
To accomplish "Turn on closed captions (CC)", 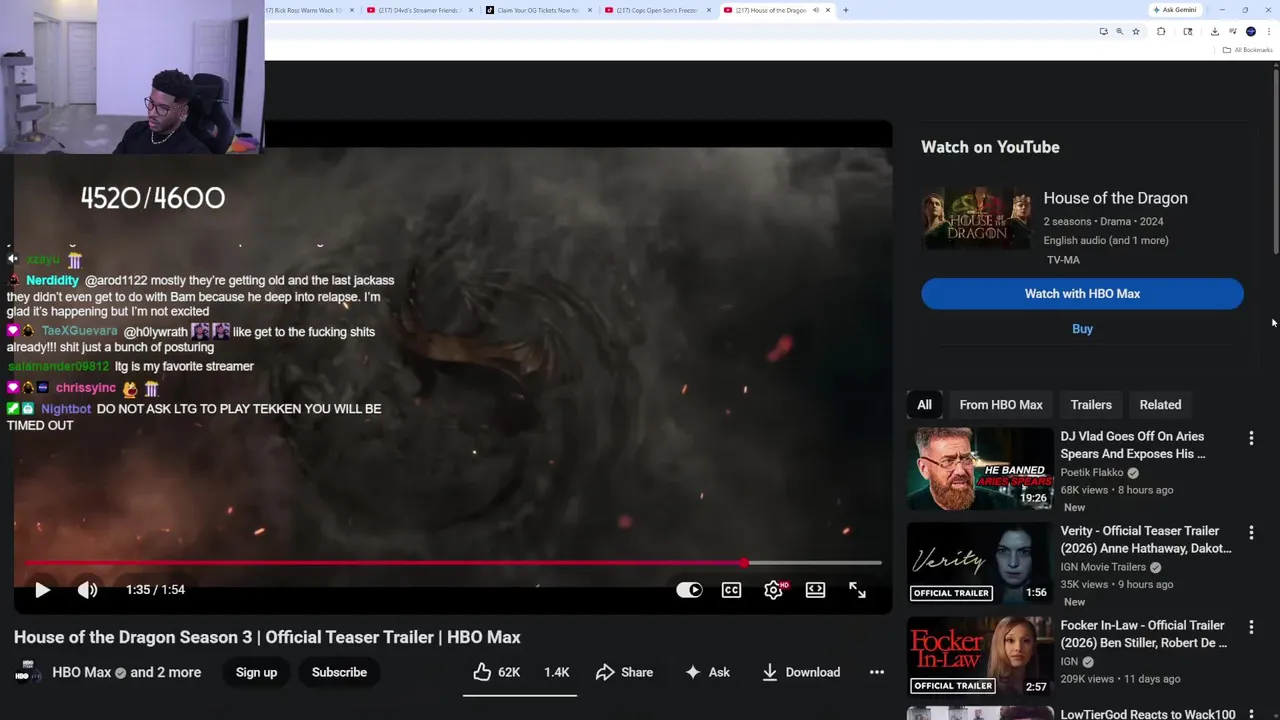I will tap(732, 590).
